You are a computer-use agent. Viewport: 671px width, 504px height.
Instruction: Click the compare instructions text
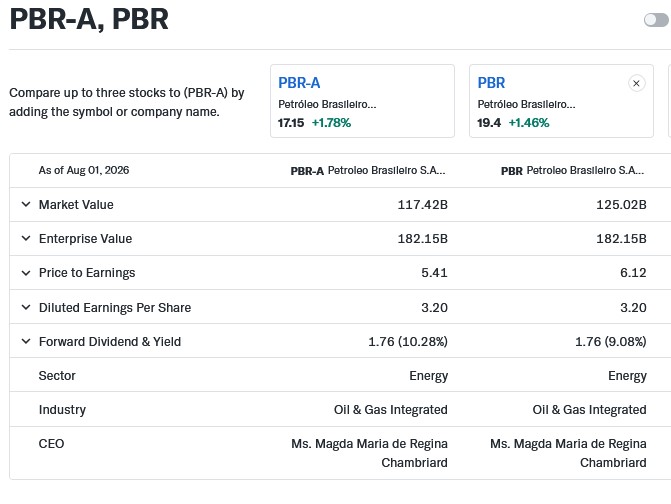click(x=127, y=102)
